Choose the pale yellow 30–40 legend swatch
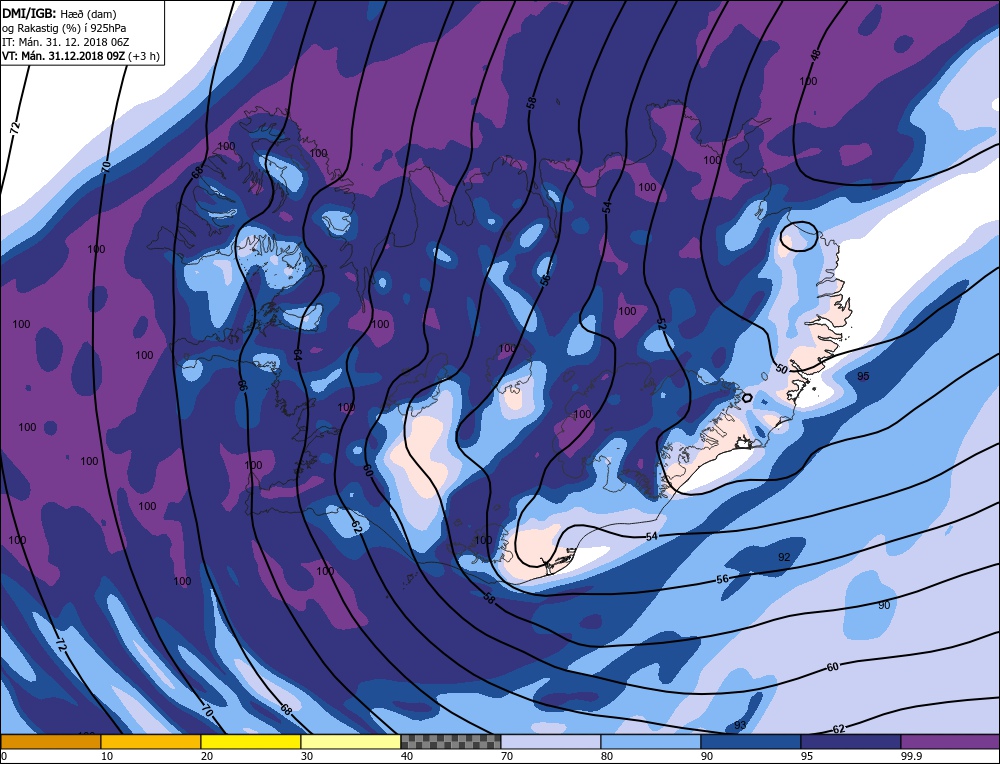This screenshot has width=1000, height=764. (351, 741)
